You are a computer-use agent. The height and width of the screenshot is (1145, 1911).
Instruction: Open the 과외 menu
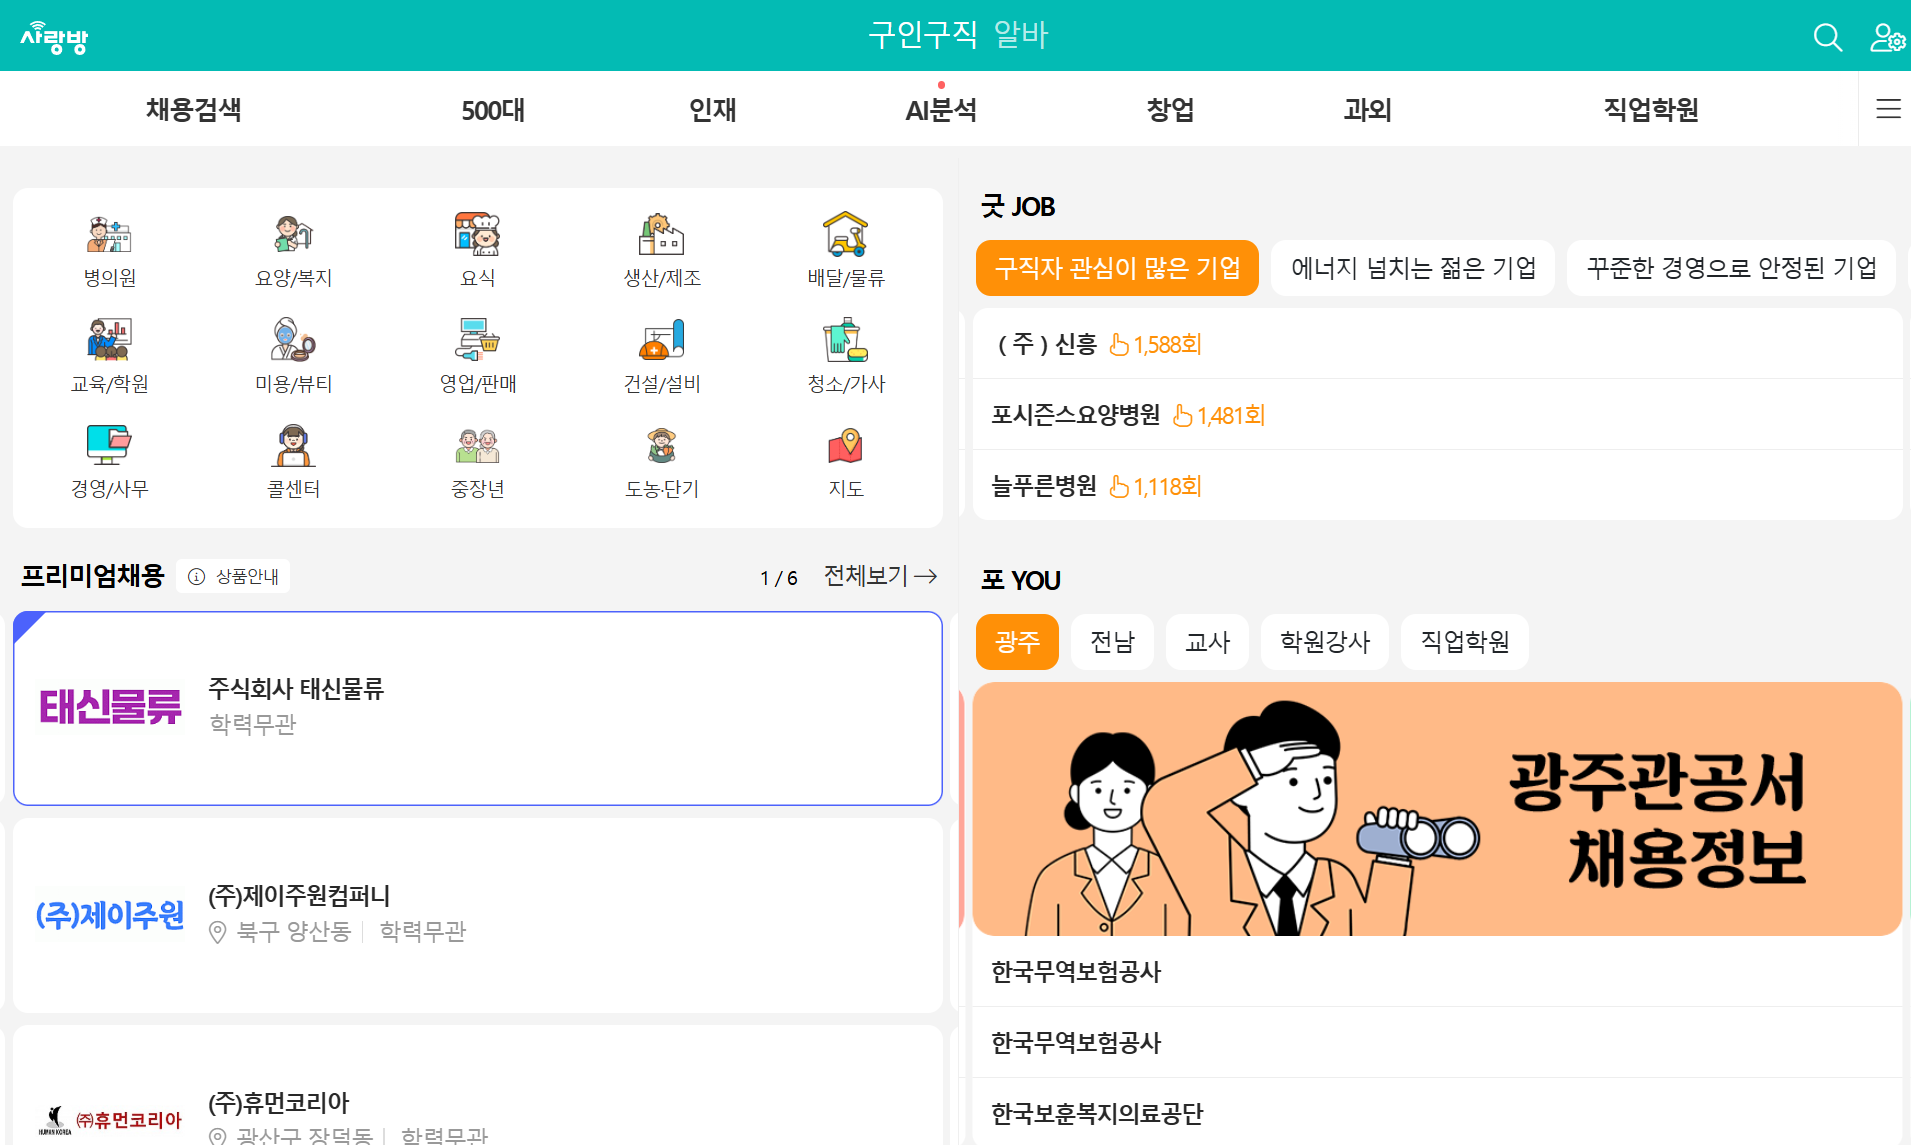click(1368, 109)
